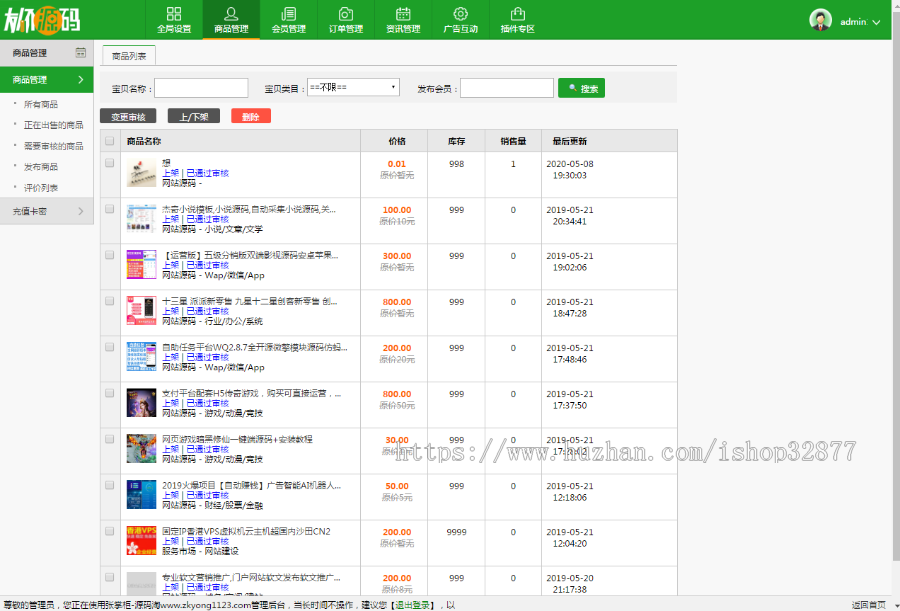
Task: Select 需要审核的商品 in sidebar
Action: click(x=53, y=146)
